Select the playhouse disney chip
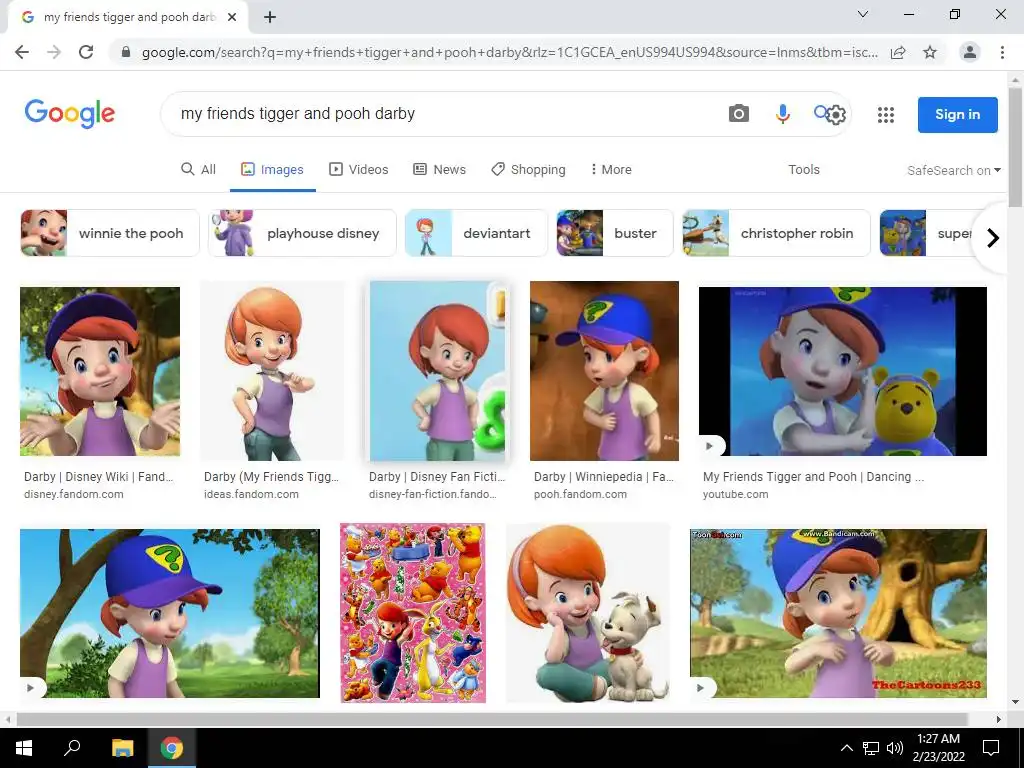The image size is (1024, 768). point(302,233)
